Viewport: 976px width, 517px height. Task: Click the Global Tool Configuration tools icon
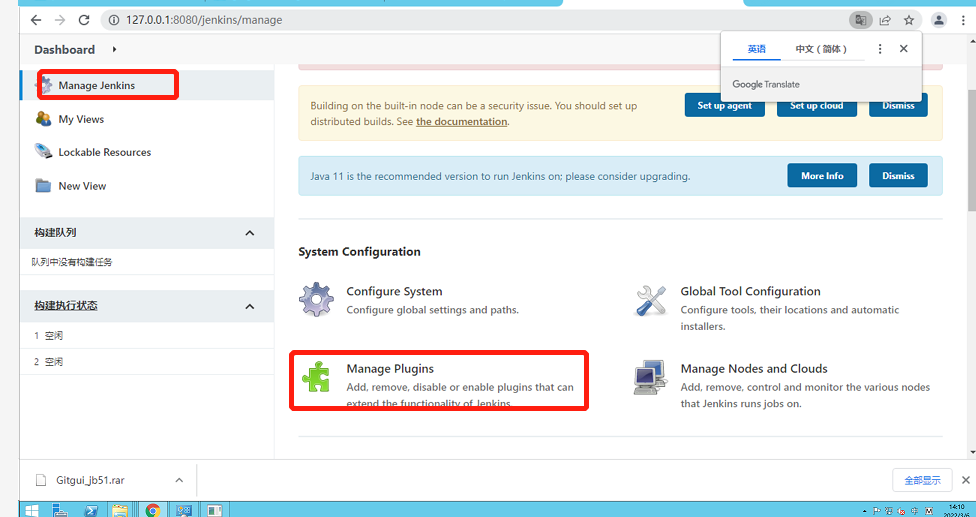pyautogui.click(x=651, y=300)
